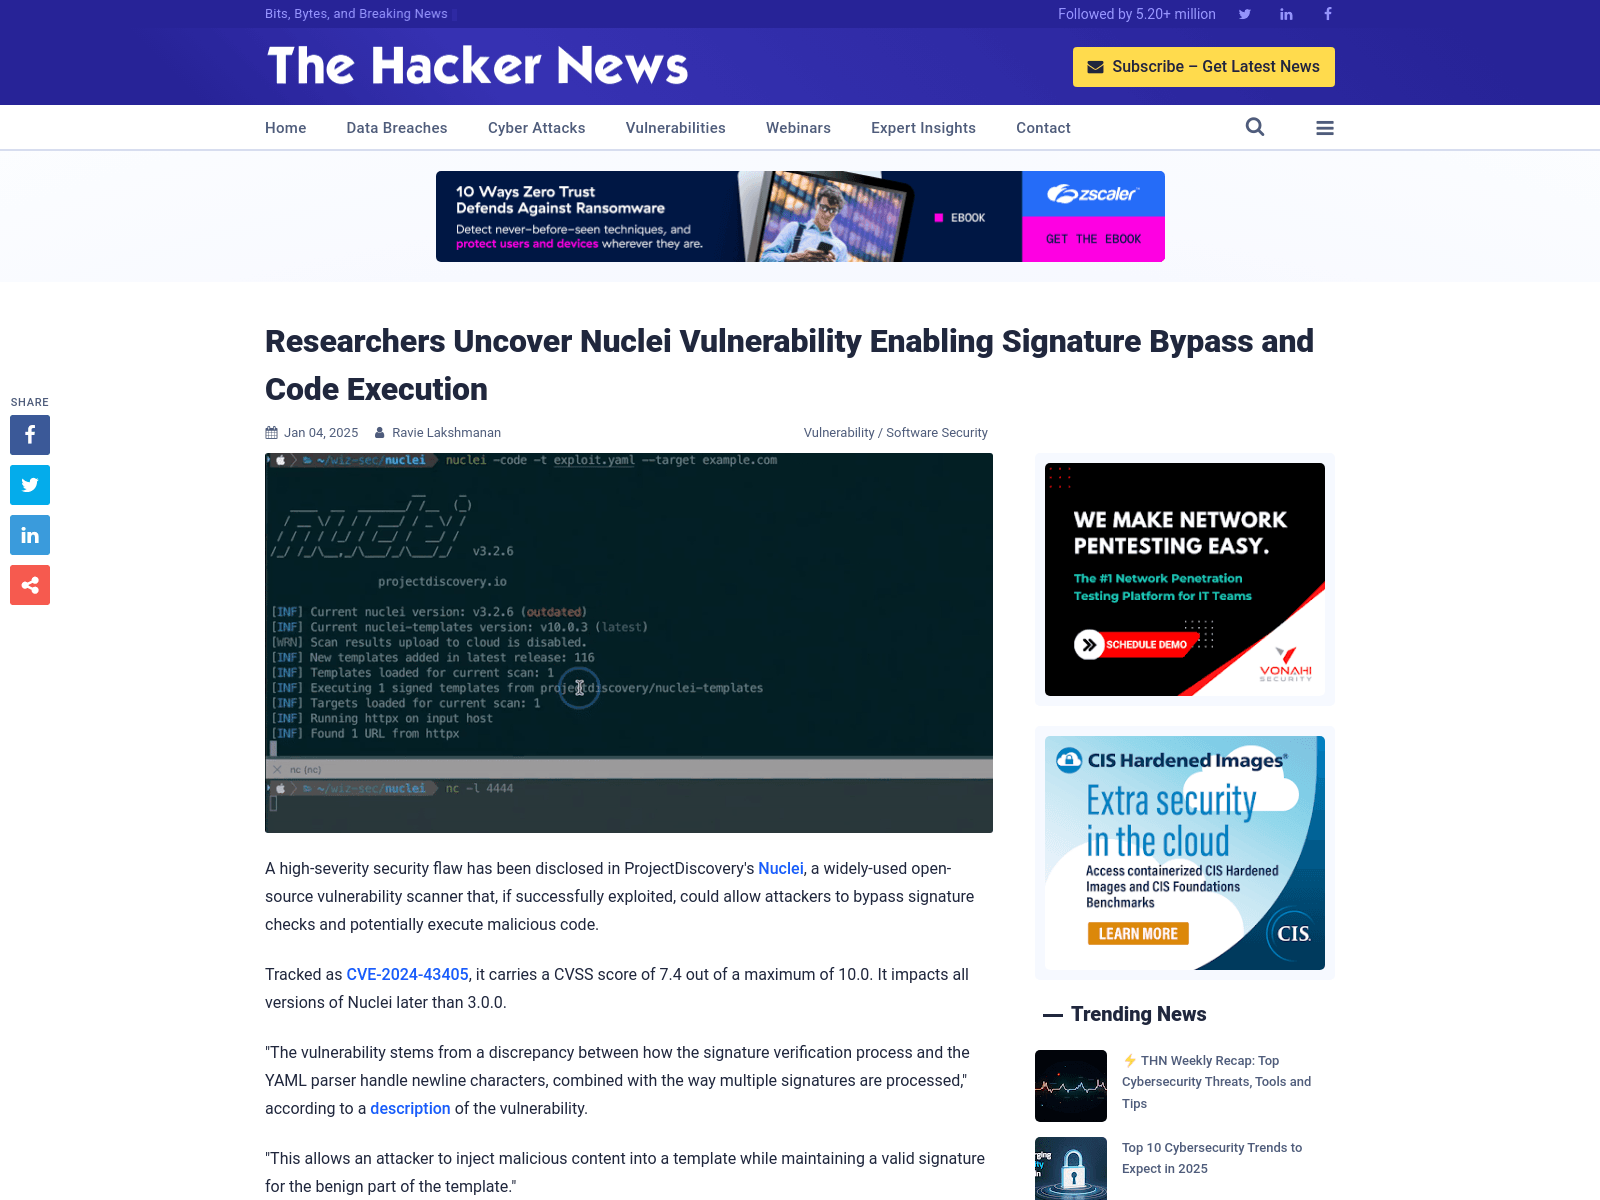Click the Trending News heading
The image size is (1600, 1200).
1138,1014
